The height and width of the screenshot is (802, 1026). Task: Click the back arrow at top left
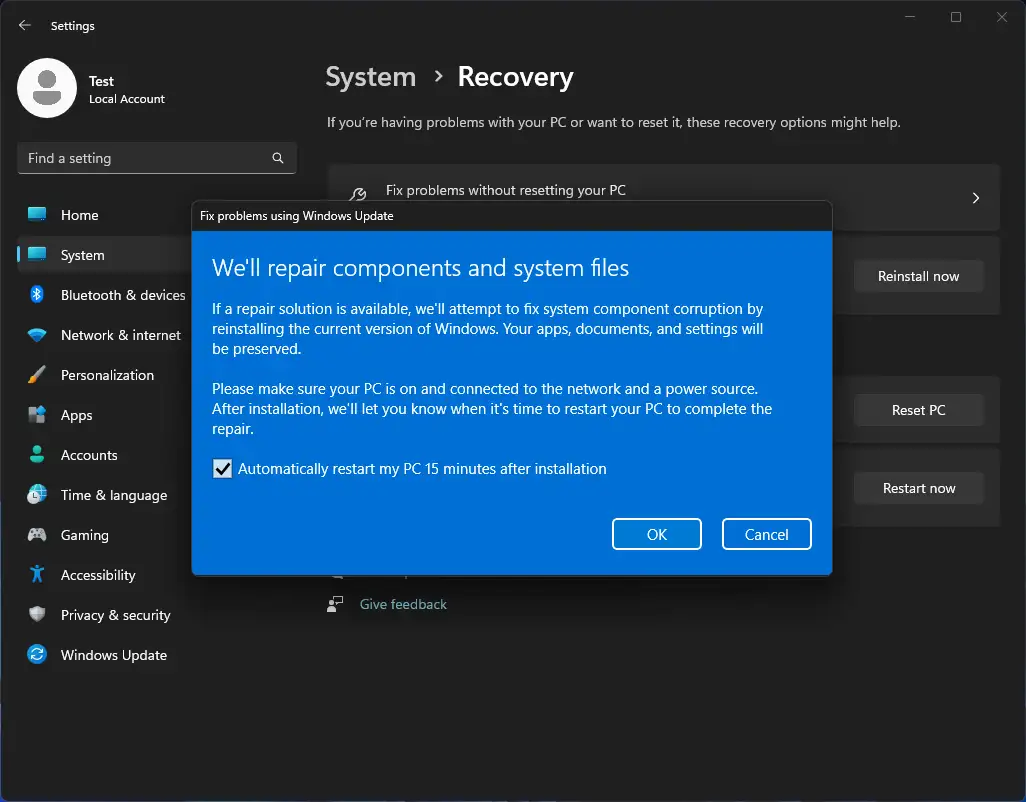tap(24, 26)
